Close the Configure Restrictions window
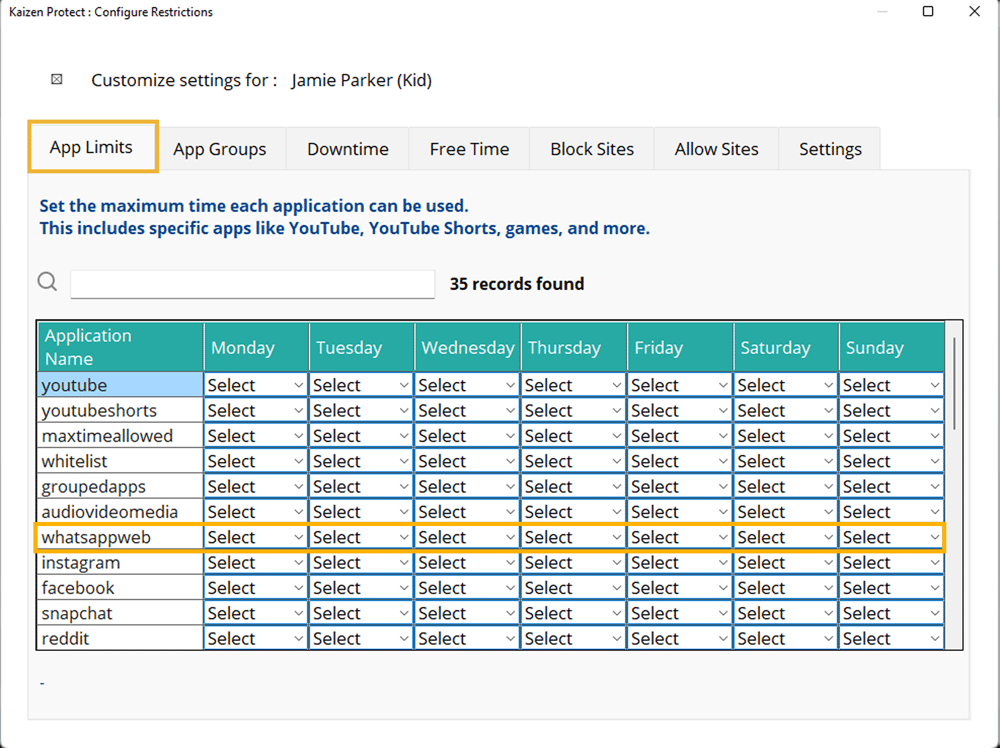This screenshot has width=1000, height=748. click(974, 12)
